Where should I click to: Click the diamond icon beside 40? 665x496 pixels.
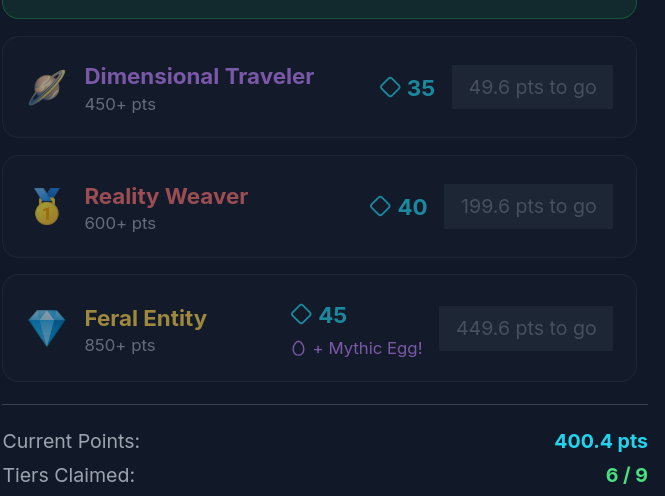coord(380,206)
